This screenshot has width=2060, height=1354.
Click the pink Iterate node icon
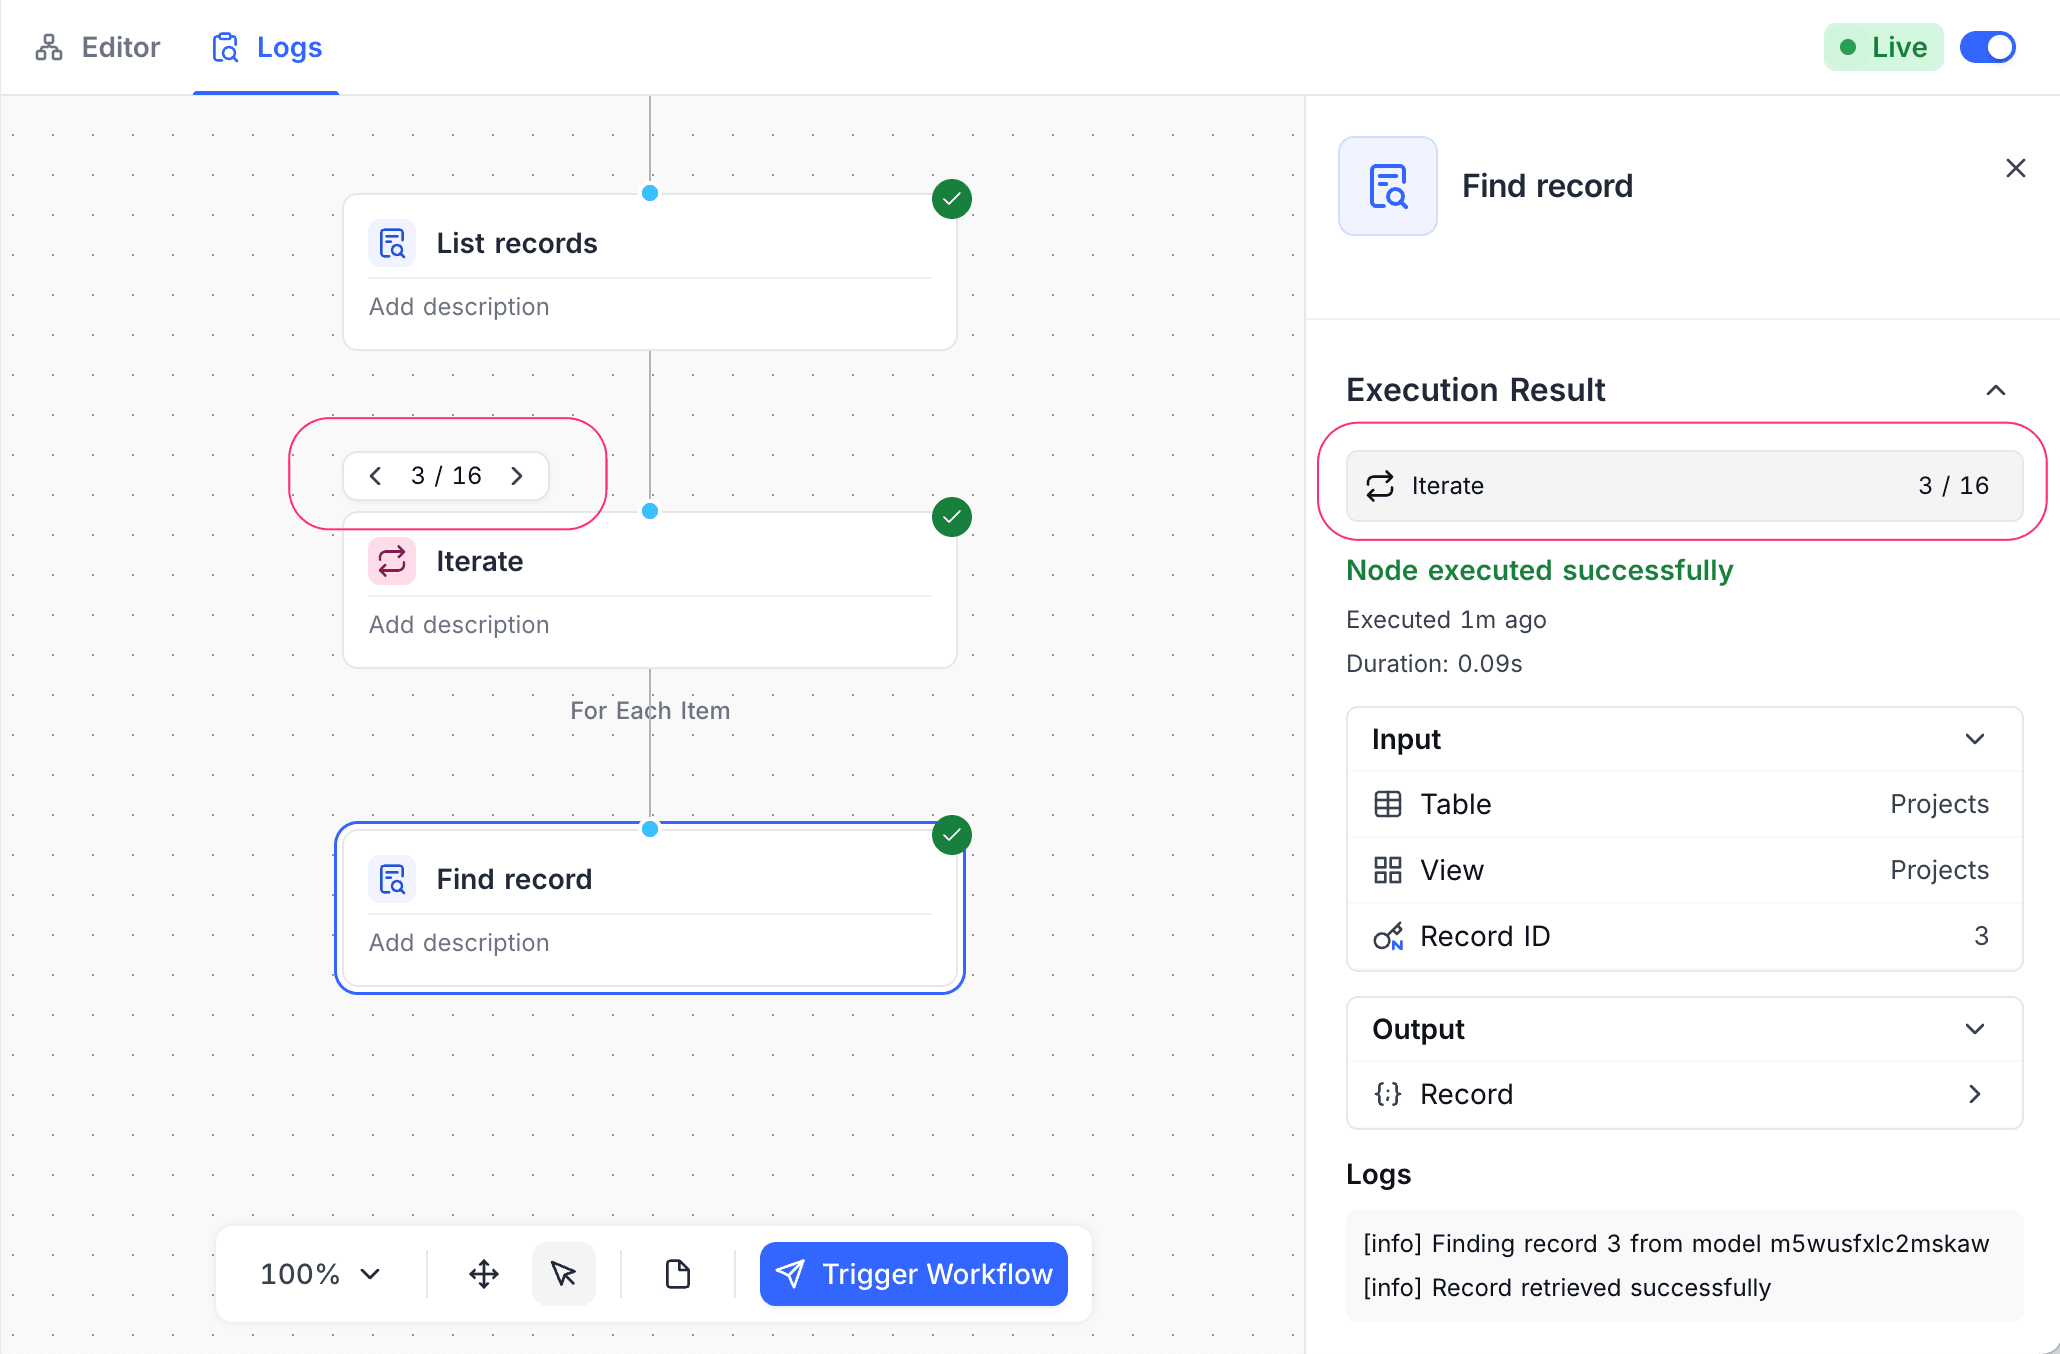click(x=392, y=561)
